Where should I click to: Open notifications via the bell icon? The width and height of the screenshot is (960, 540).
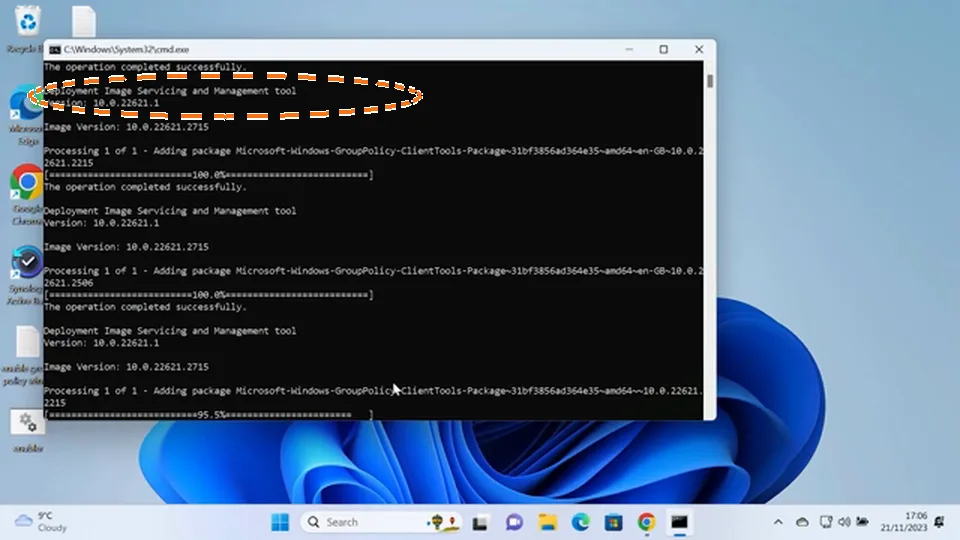pos(939,522)
